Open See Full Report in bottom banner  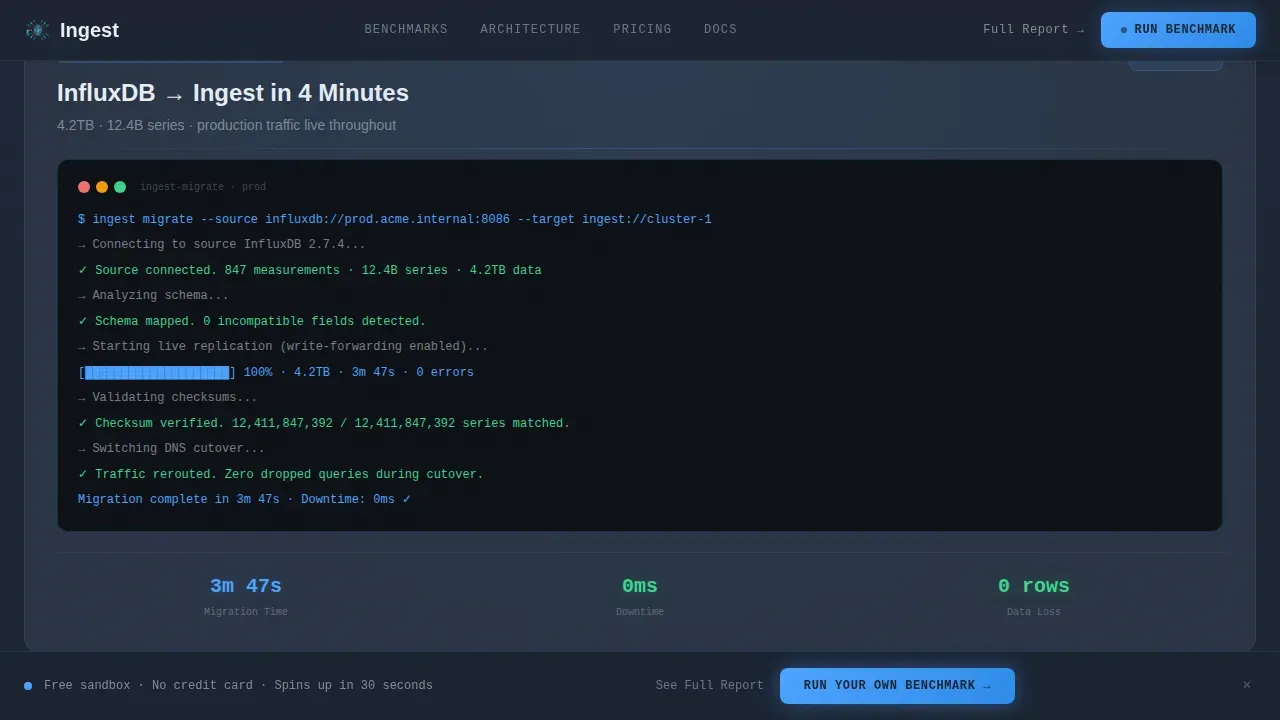coord(709,686)
